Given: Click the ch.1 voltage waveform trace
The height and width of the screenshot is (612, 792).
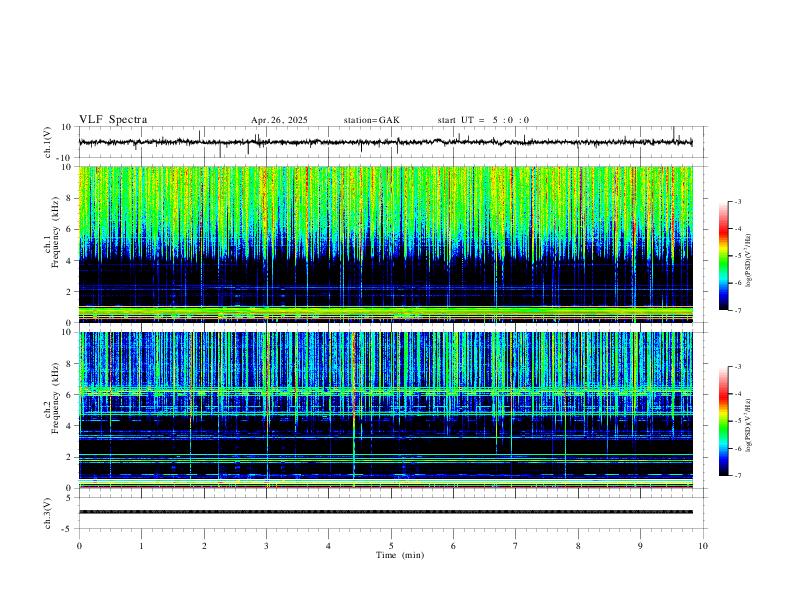Looking at the screenshot, I should [x=385, y=142].
